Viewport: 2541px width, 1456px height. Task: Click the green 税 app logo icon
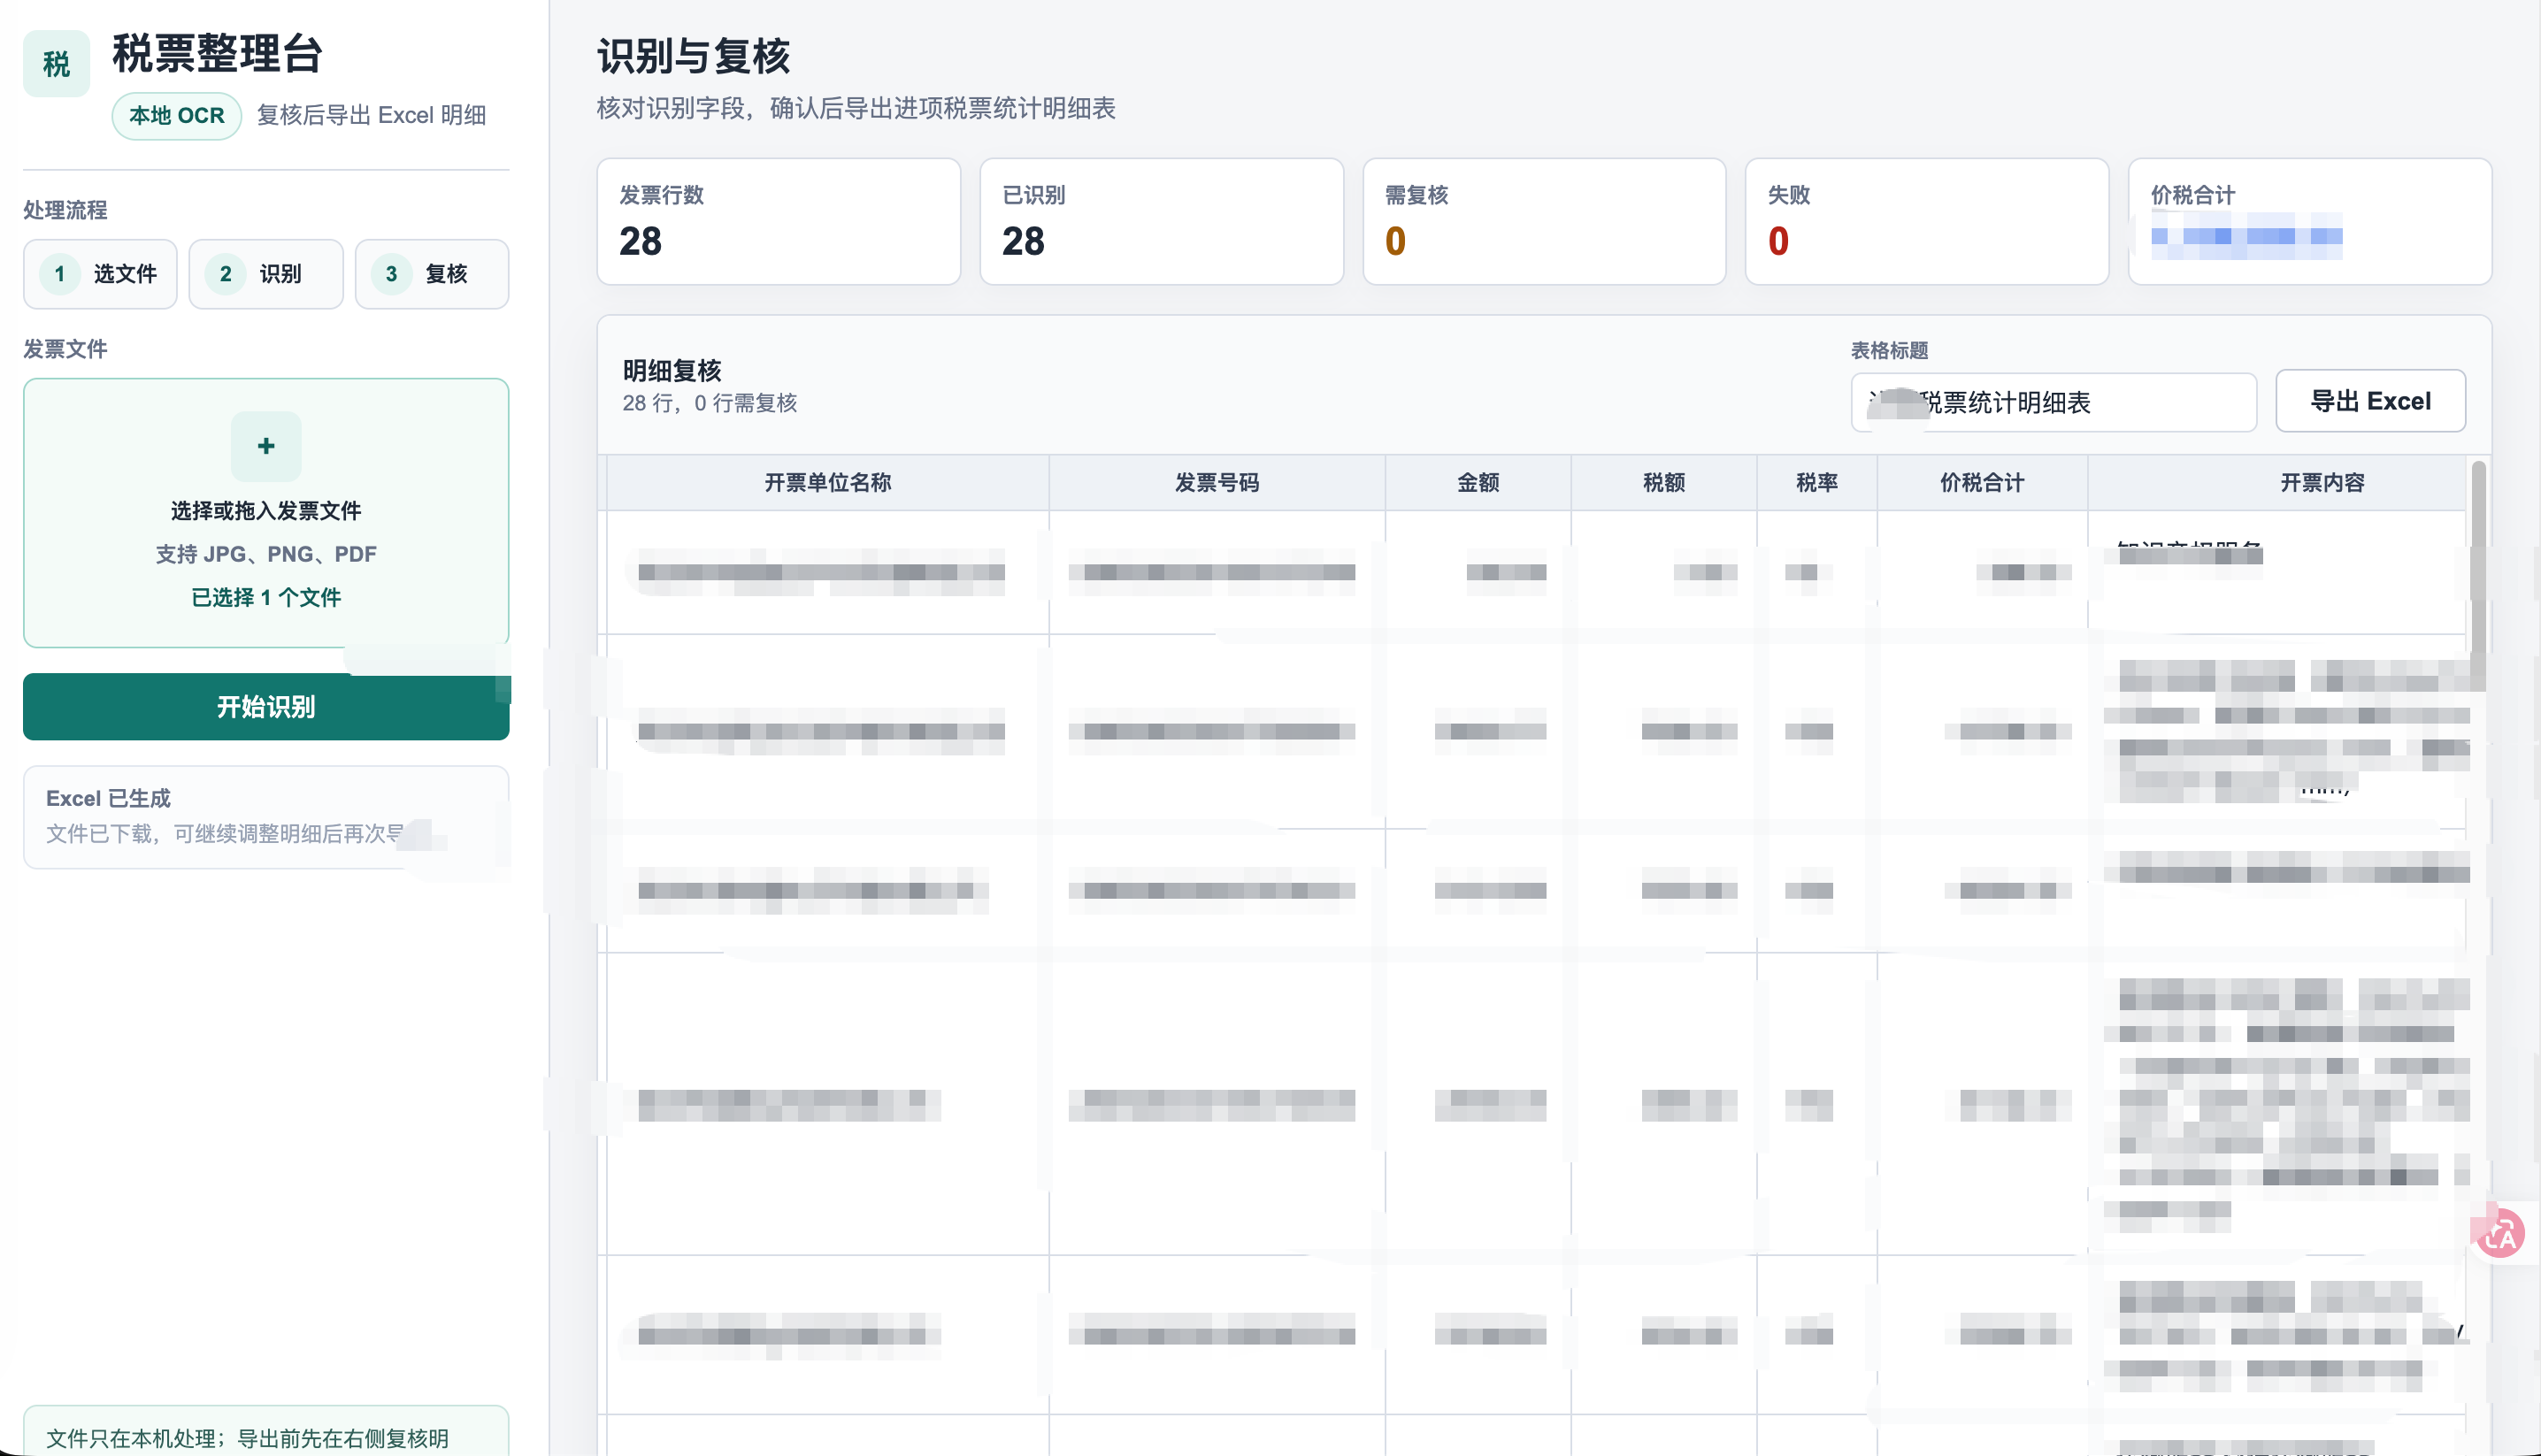[x=56, y=64]
